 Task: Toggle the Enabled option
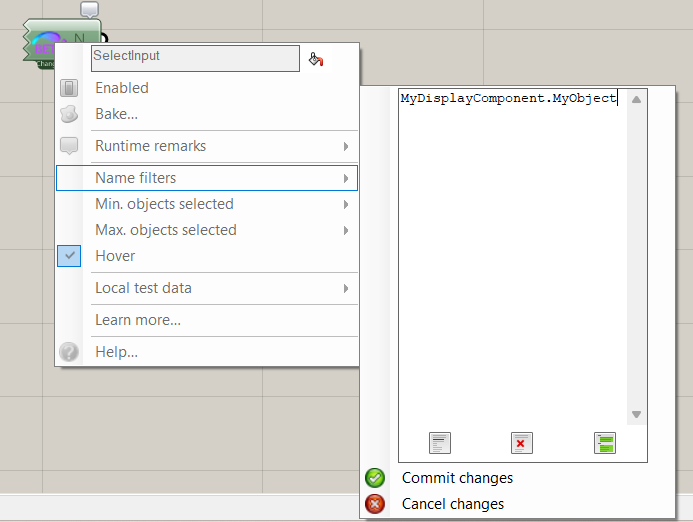[x=121, y=88]
